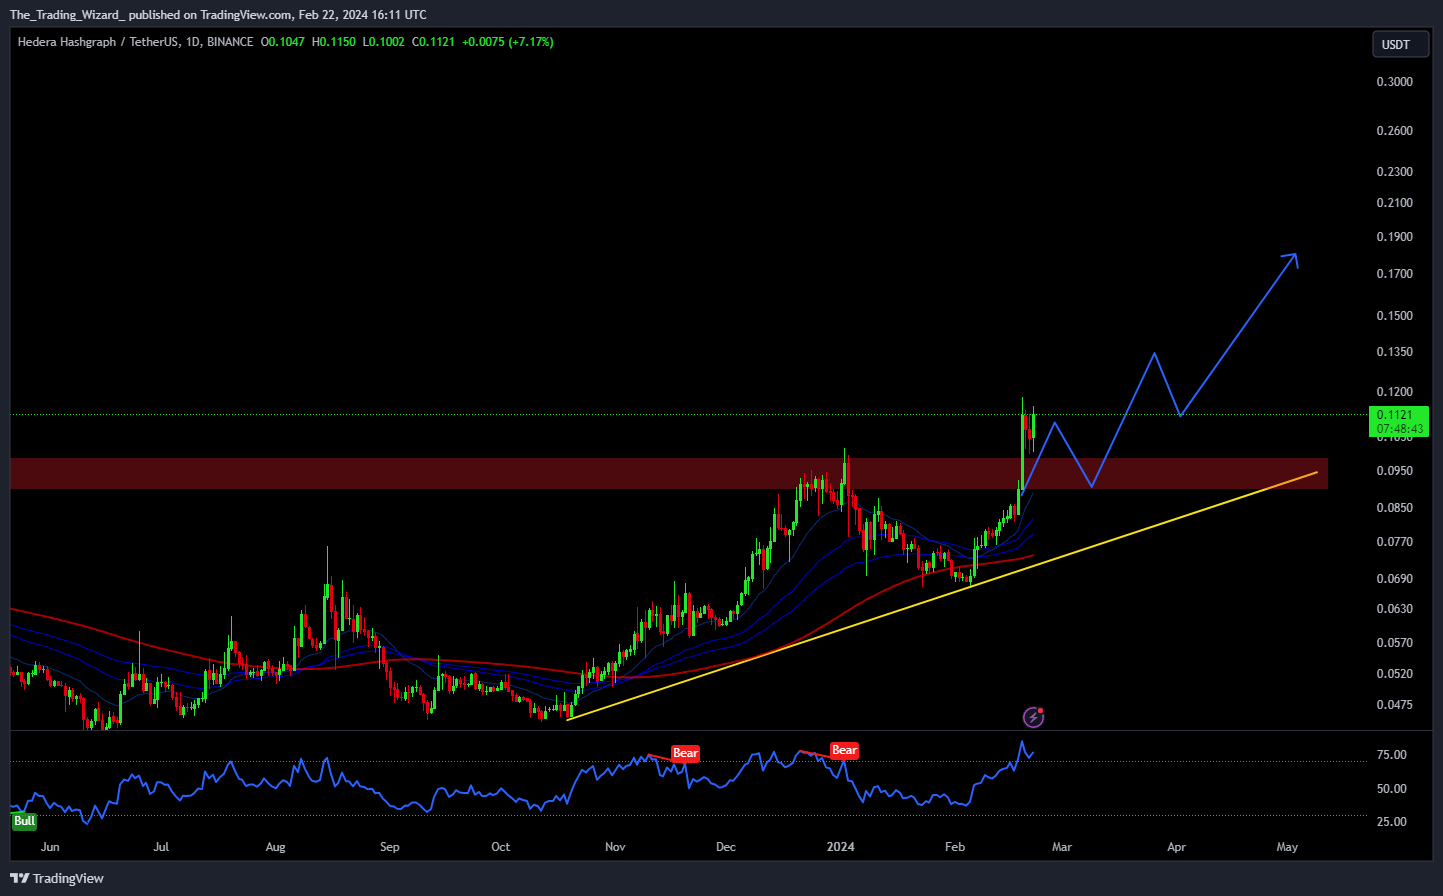Image resolution: width=1443 pixels, height=896 pixels.
Task: Click the 0.3000 price axis label
Action: 1395,81
